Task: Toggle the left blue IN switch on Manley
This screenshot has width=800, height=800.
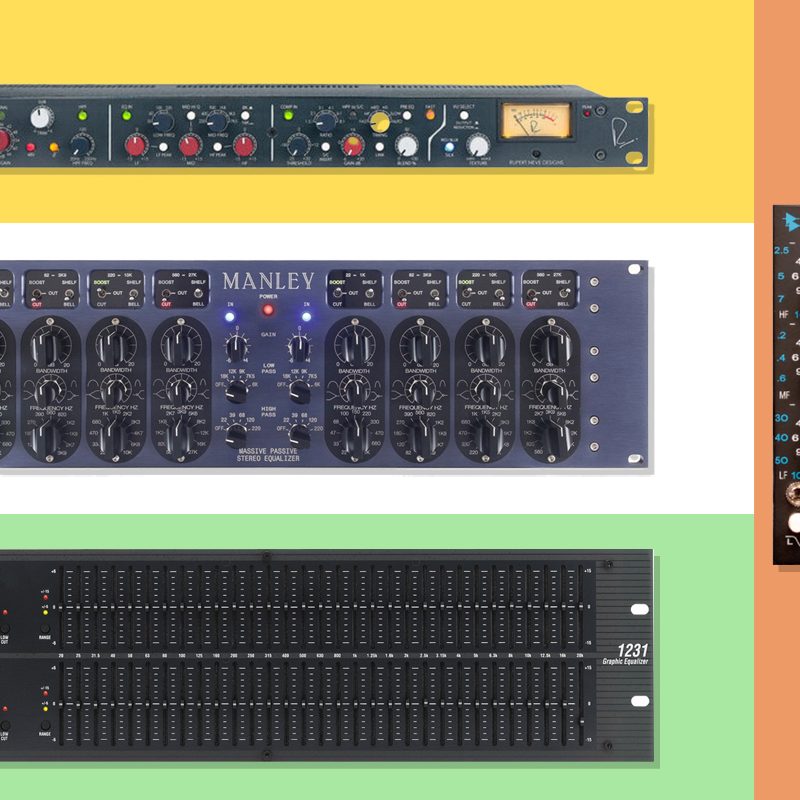Action: point(229,317)
